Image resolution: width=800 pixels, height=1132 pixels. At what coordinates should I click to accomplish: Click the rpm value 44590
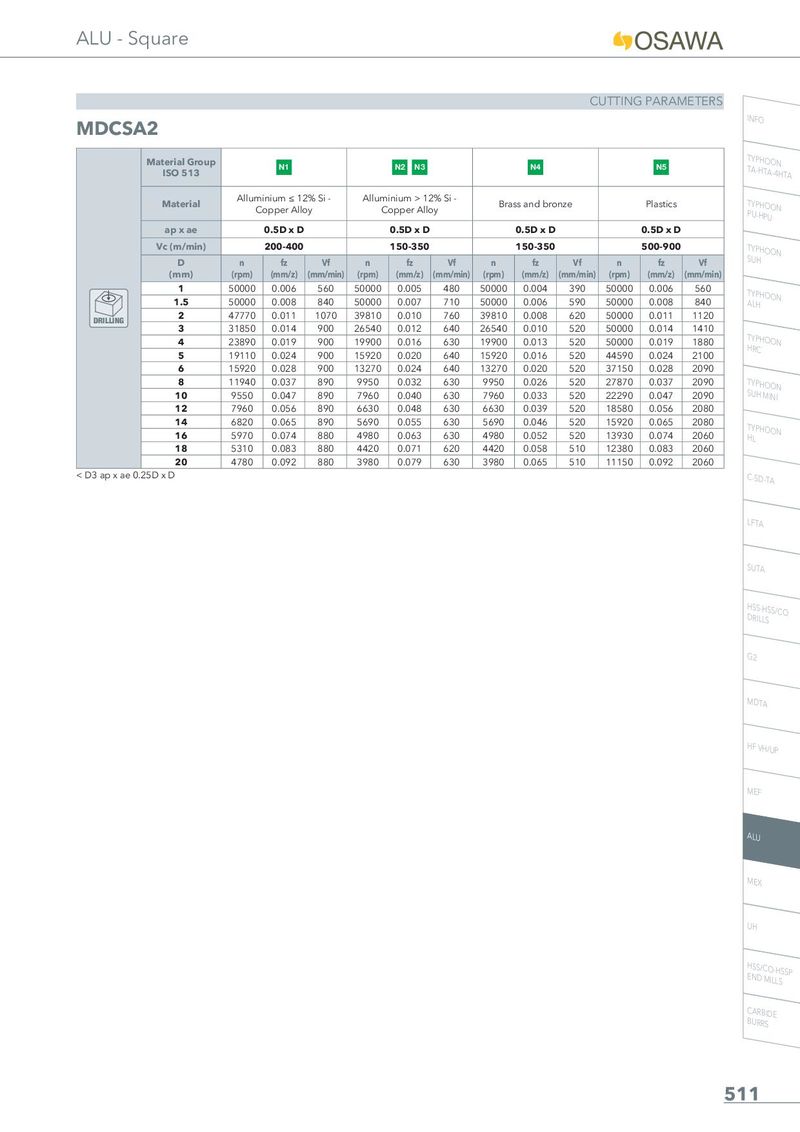[619, 355]
